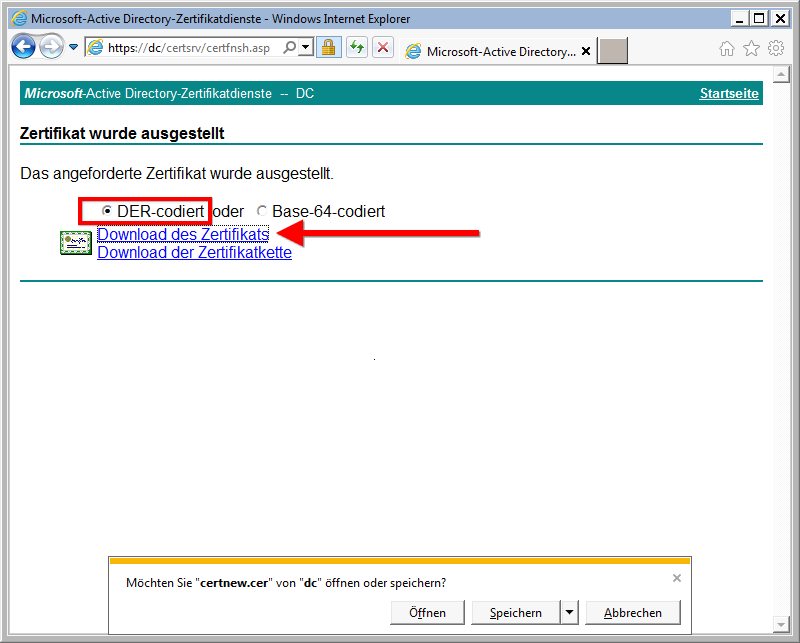This screenshot has width=800, height=643.
Task: Click the browser Forward arrow button
Action: [x=51, y=47]
